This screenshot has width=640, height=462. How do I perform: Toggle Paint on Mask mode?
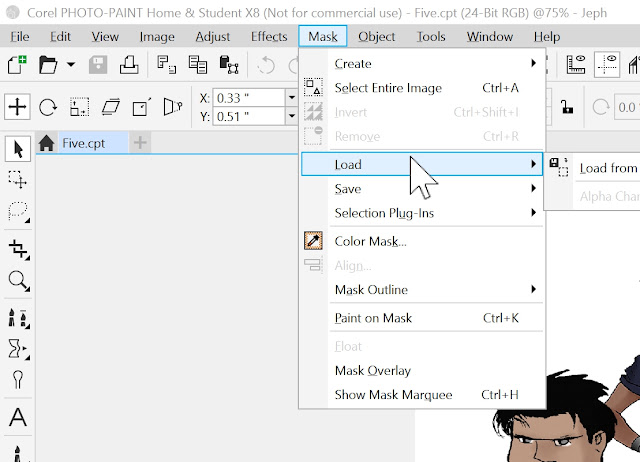coord(422,318)
